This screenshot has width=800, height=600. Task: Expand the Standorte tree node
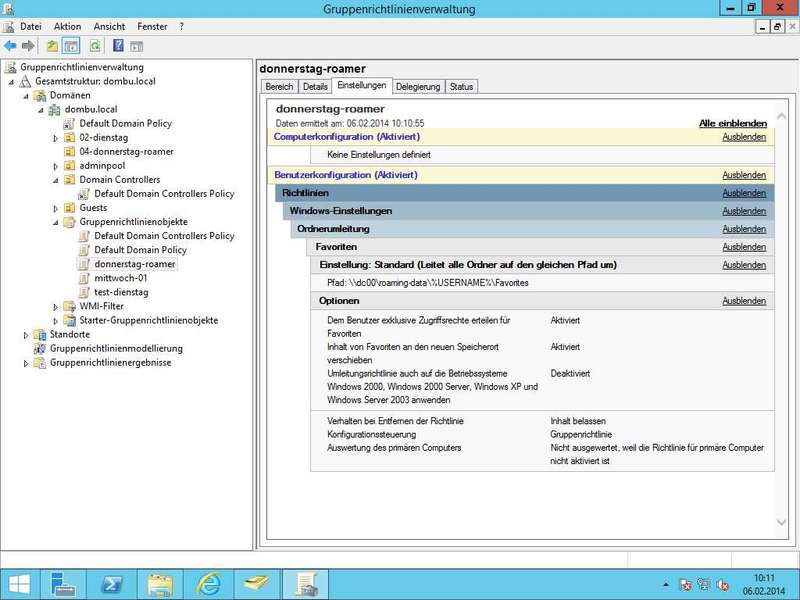[x=26, y=335]
